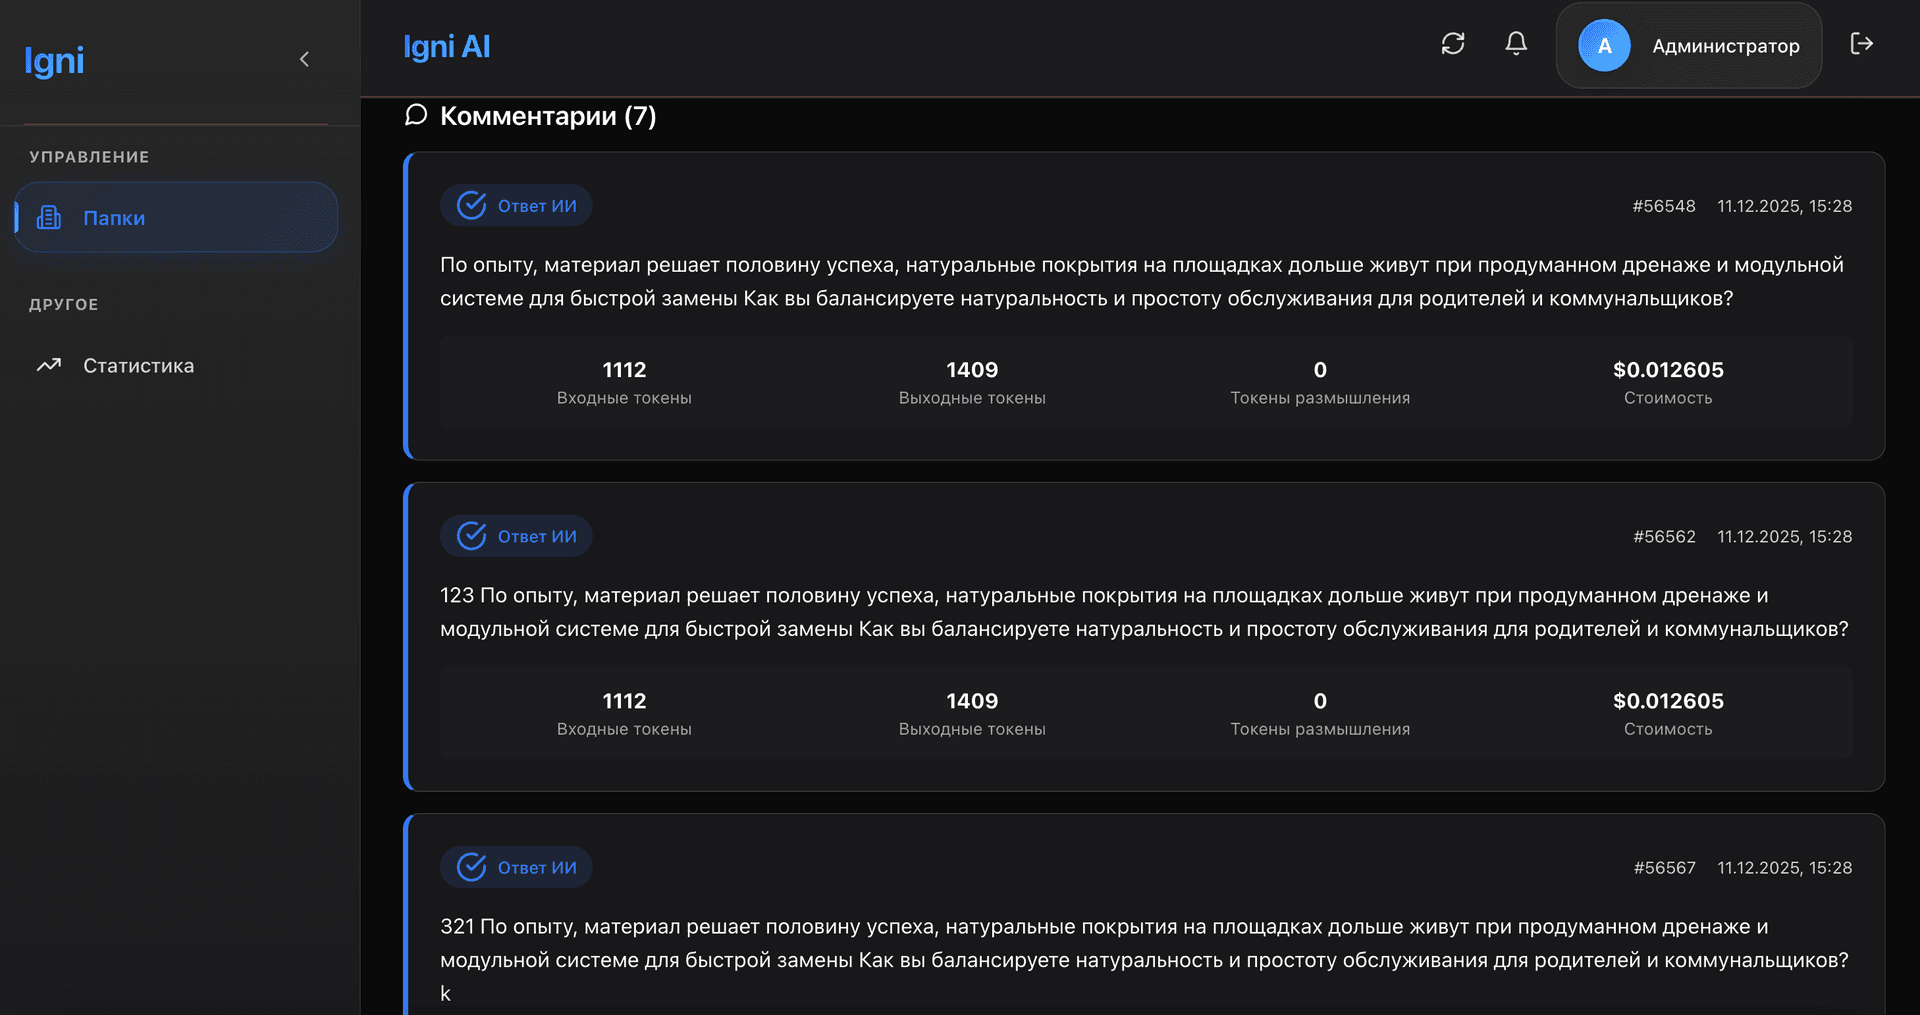Click the Igni logo in sidebar
The image size is (1920, 1015).
click(54, 61)
